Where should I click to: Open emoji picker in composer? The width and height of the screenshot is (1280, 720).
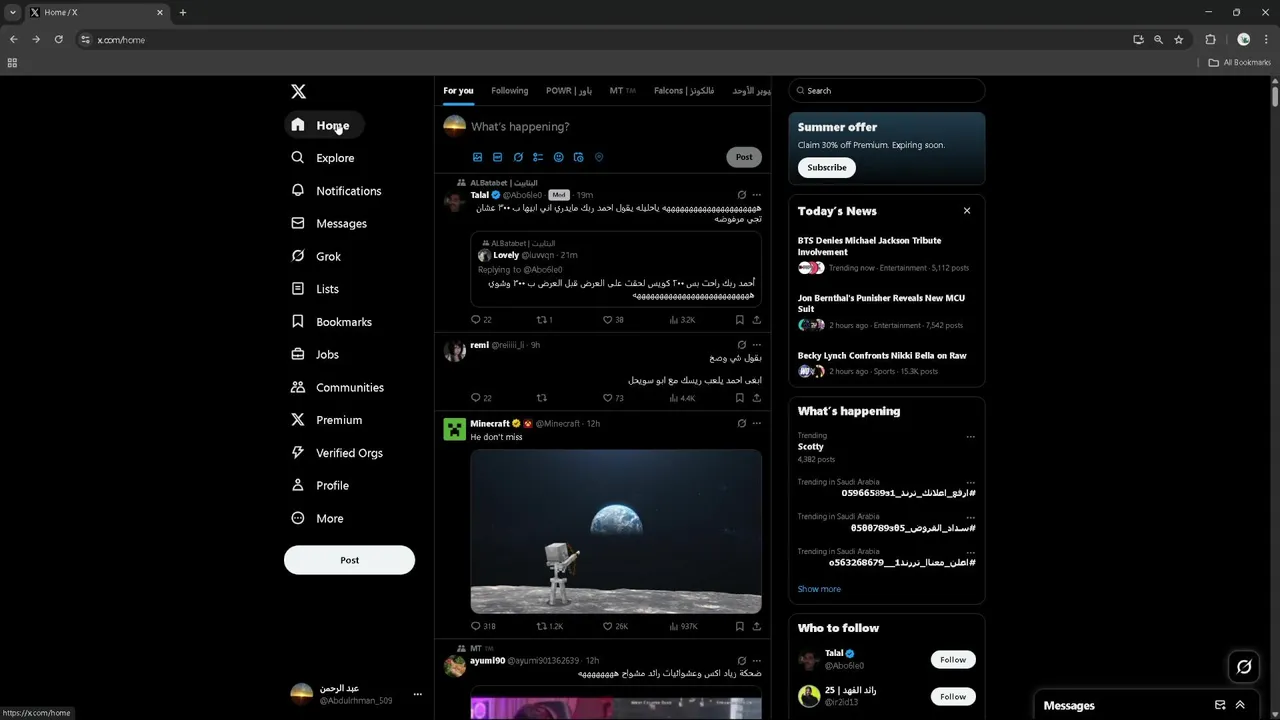point(558,157)
